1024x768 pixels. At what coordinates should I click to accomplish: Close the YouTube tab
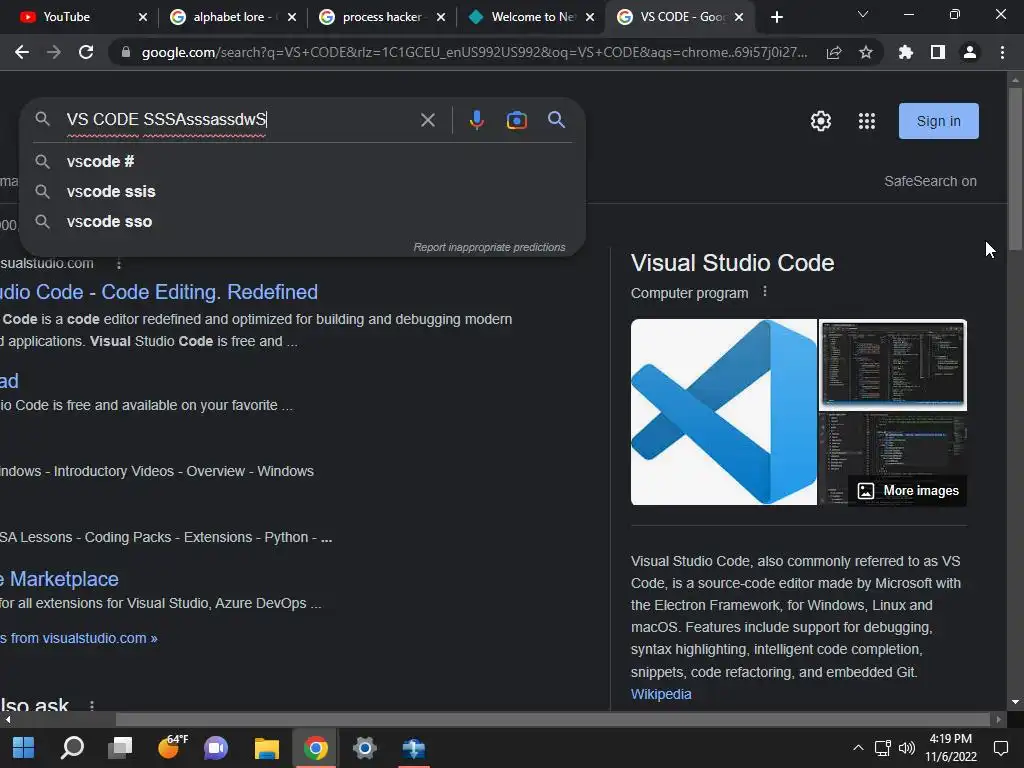pyautogui.click(x=143, y=17)
